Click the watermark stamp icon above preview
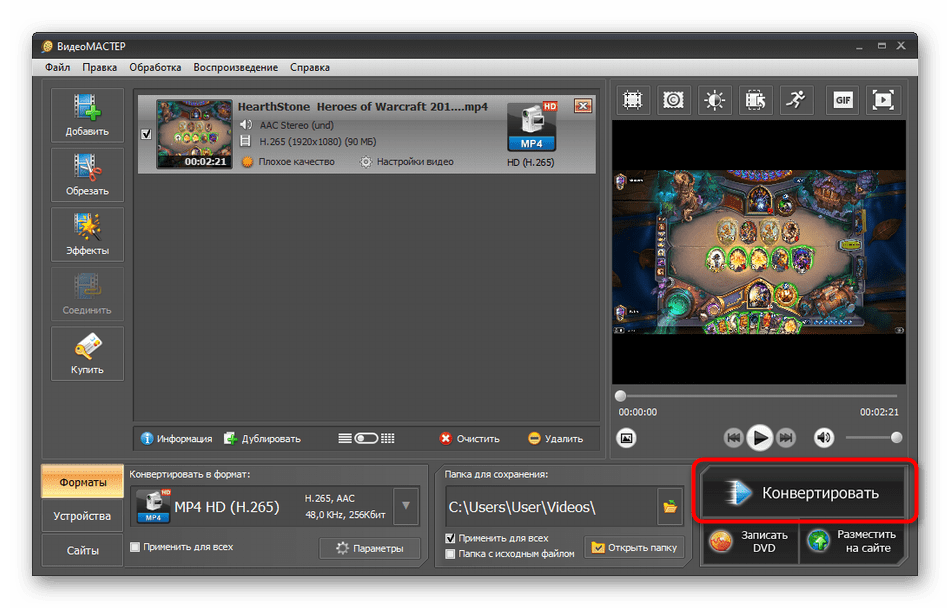 pos(673,100)
